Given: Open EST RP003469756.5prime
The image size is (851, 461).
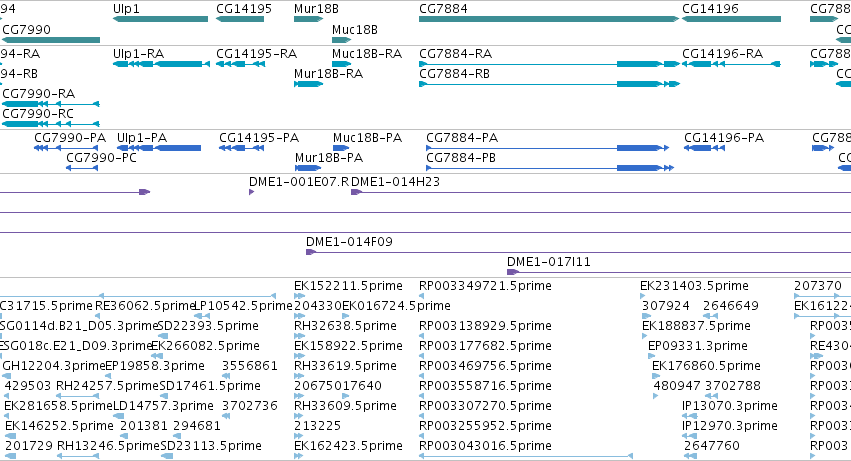Looking at the screenshot, I should coord(485,366).
